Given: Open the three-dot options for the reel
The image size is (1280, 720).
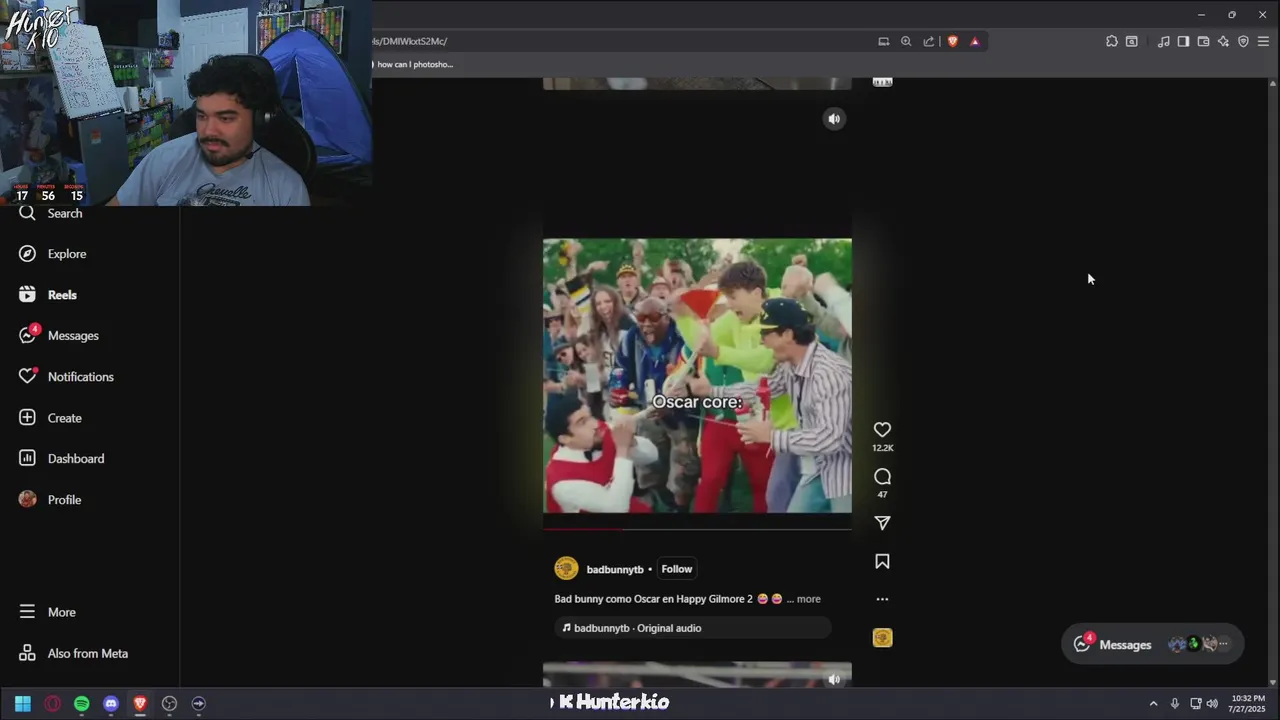Looking at the screenshot, I should (x=882, y=599).
